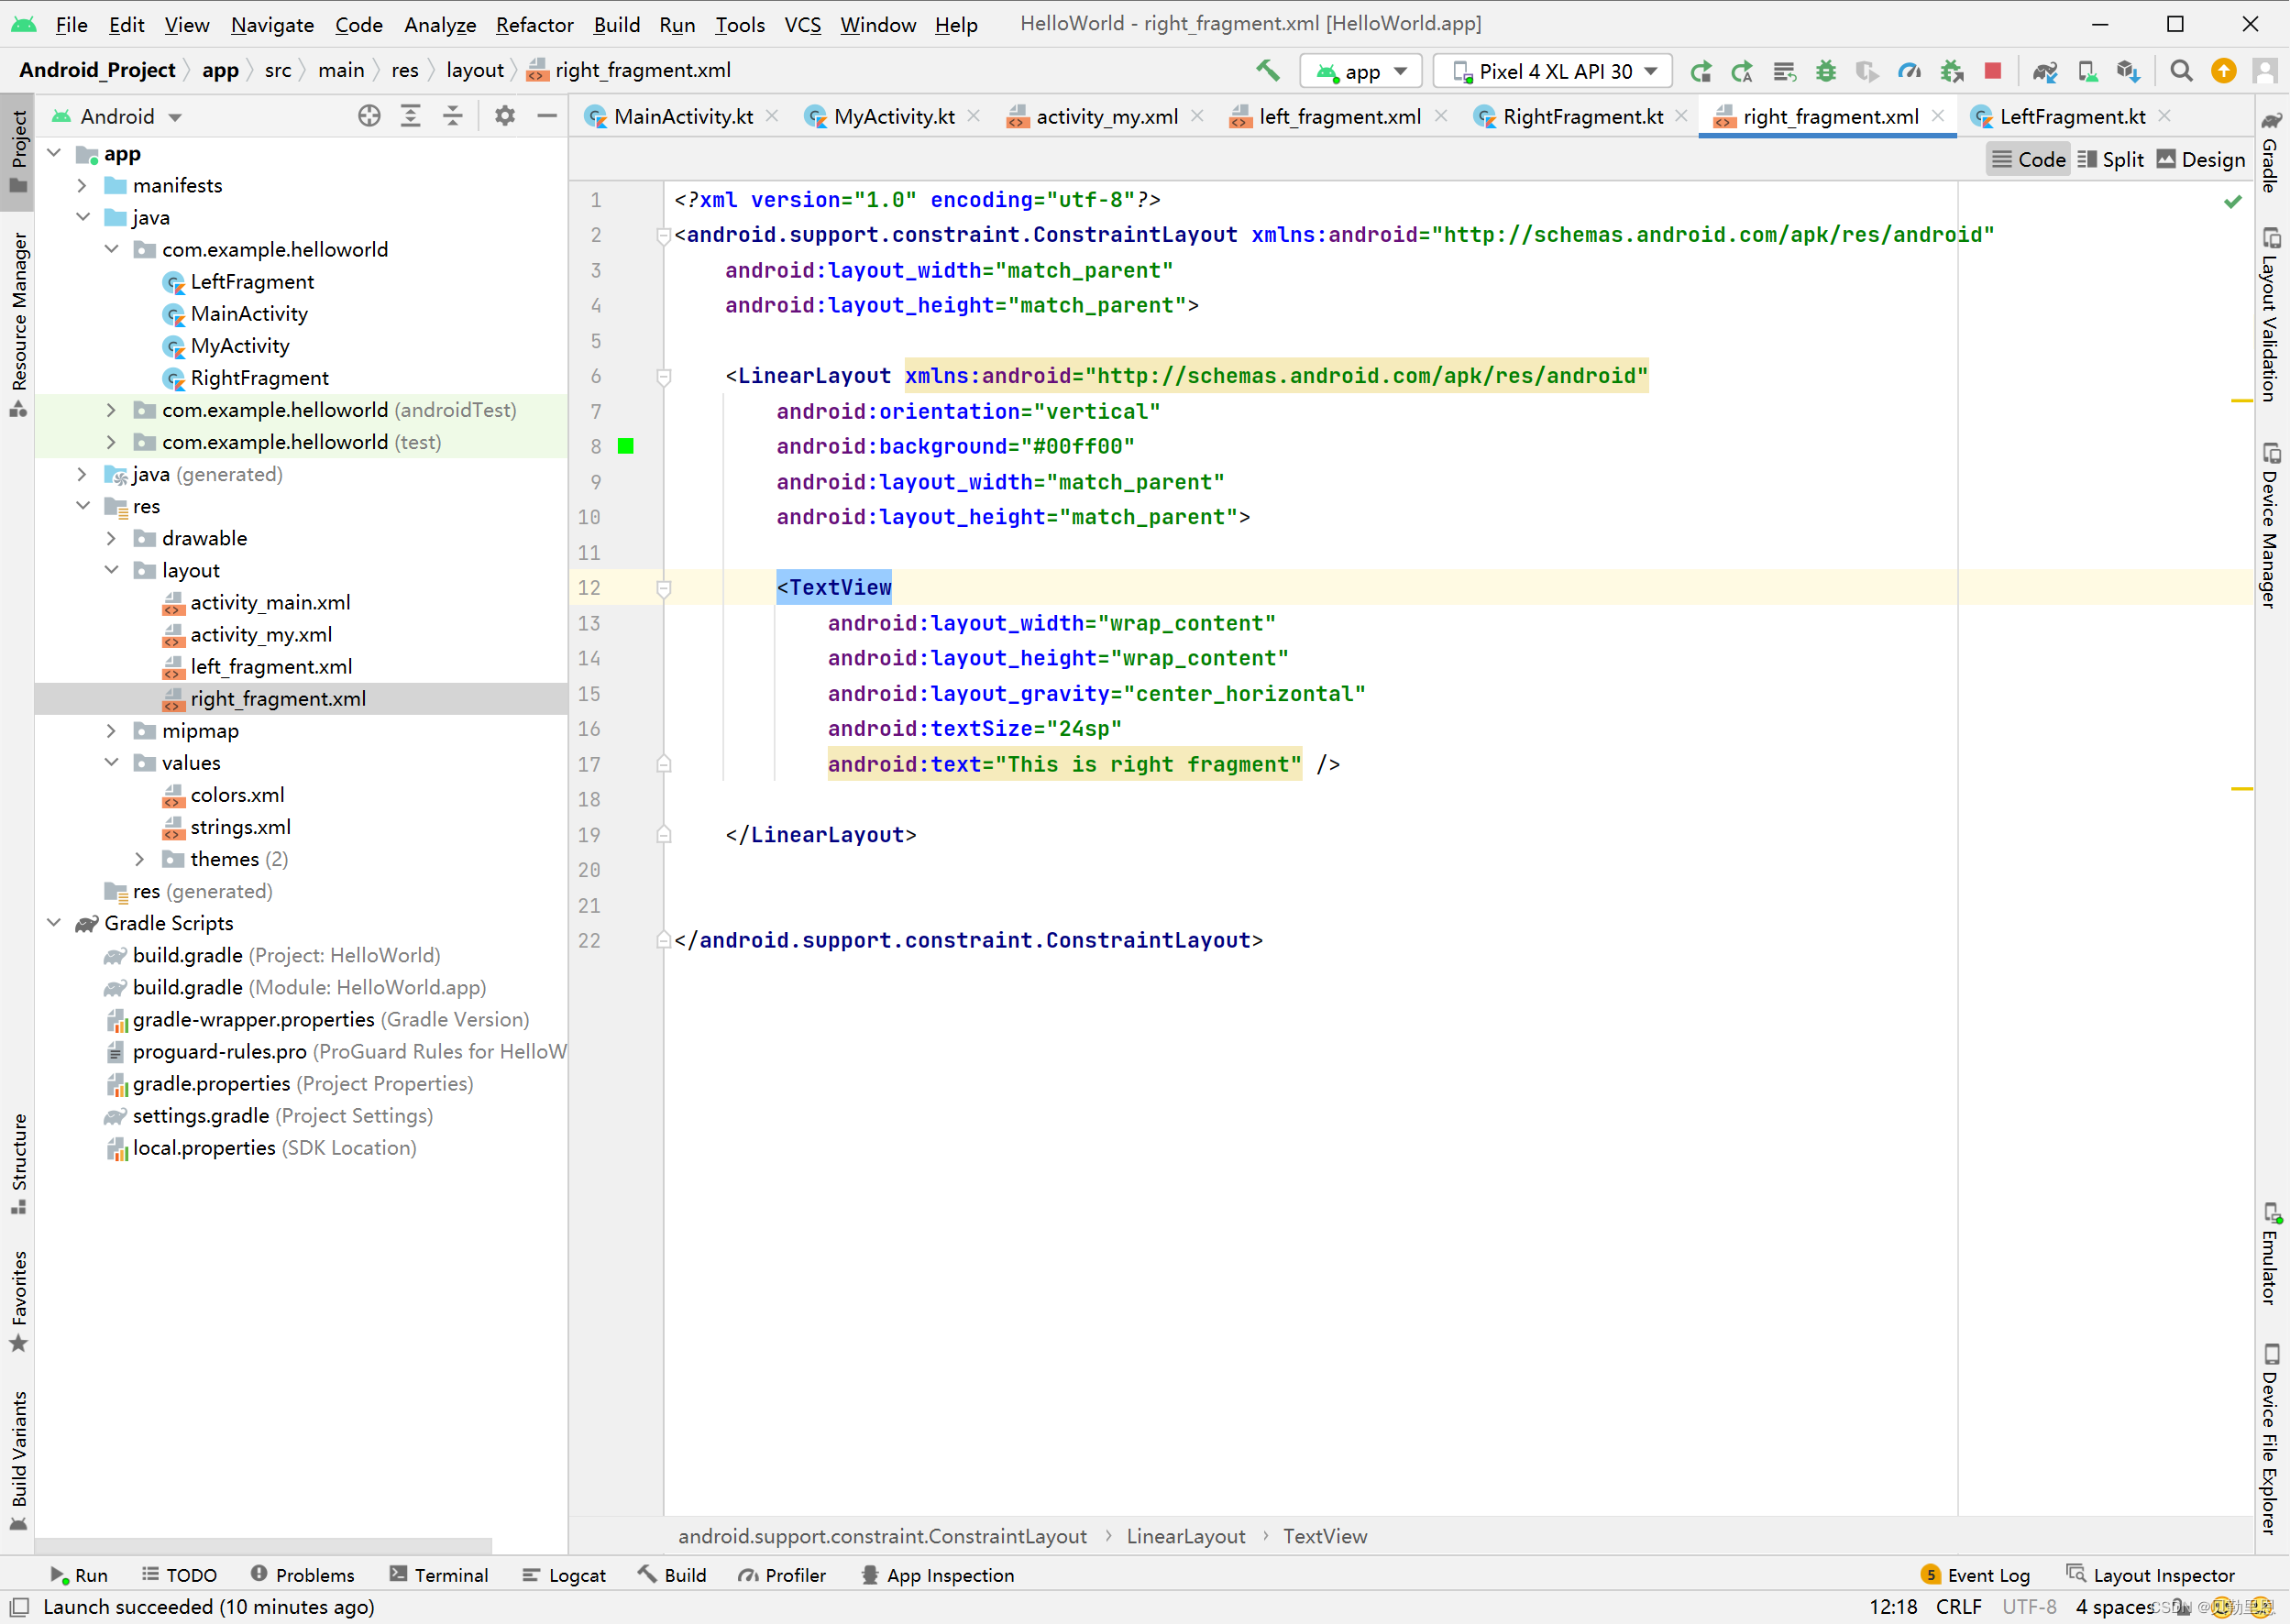
Task: Expand the mipmap folder in project tree
Action: pos(111,731)
